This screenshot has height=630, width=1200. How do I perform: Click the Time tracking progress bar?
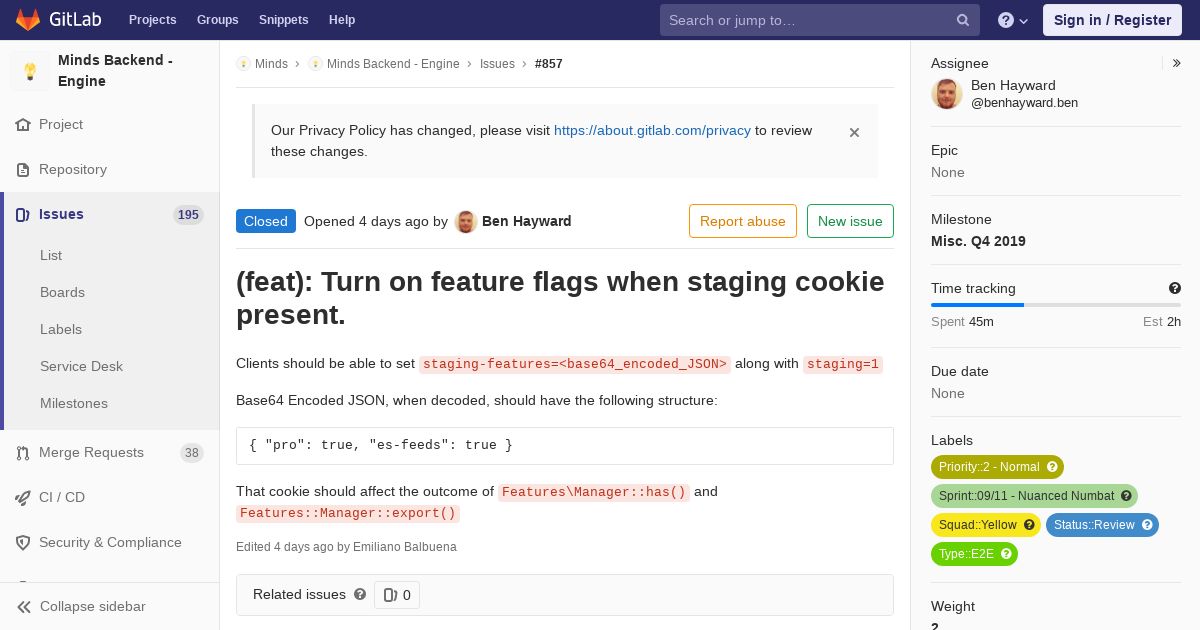coord(1056,305)
